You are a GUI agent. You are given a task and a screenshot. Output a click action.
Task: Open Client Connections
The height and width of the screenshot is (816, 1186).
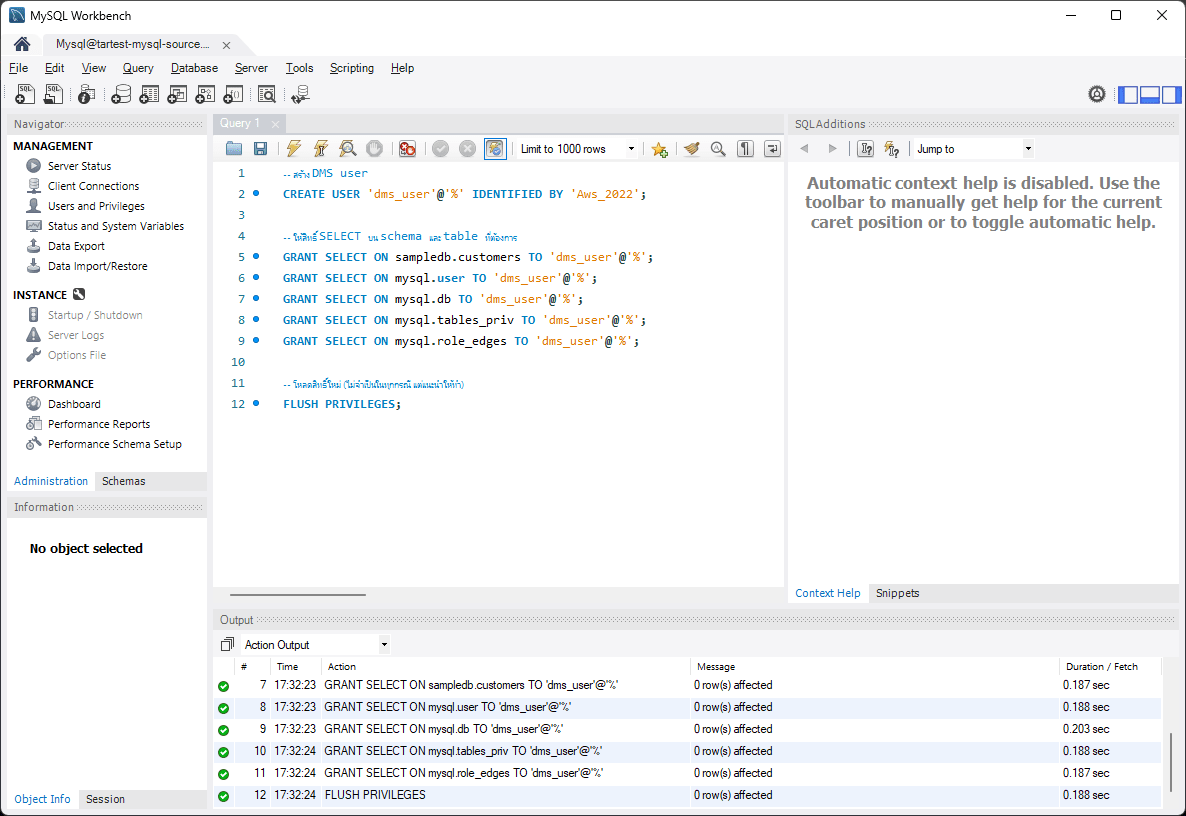pyautogui.click(x=93, y=186)
